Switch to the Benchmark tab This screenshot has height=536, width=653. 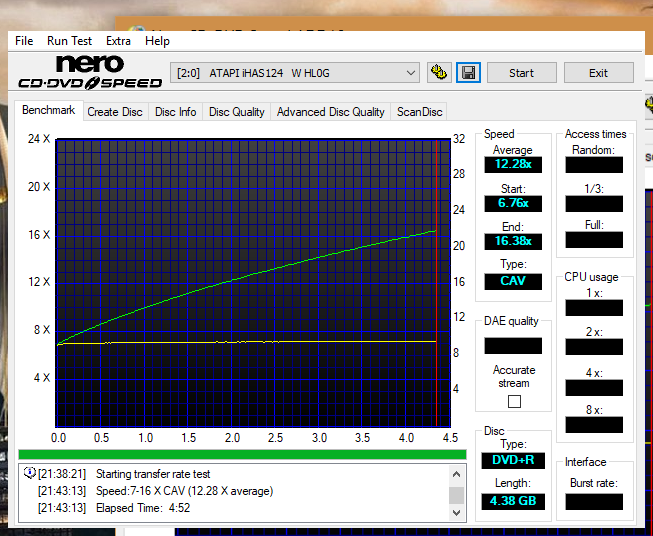click(48, 110)
